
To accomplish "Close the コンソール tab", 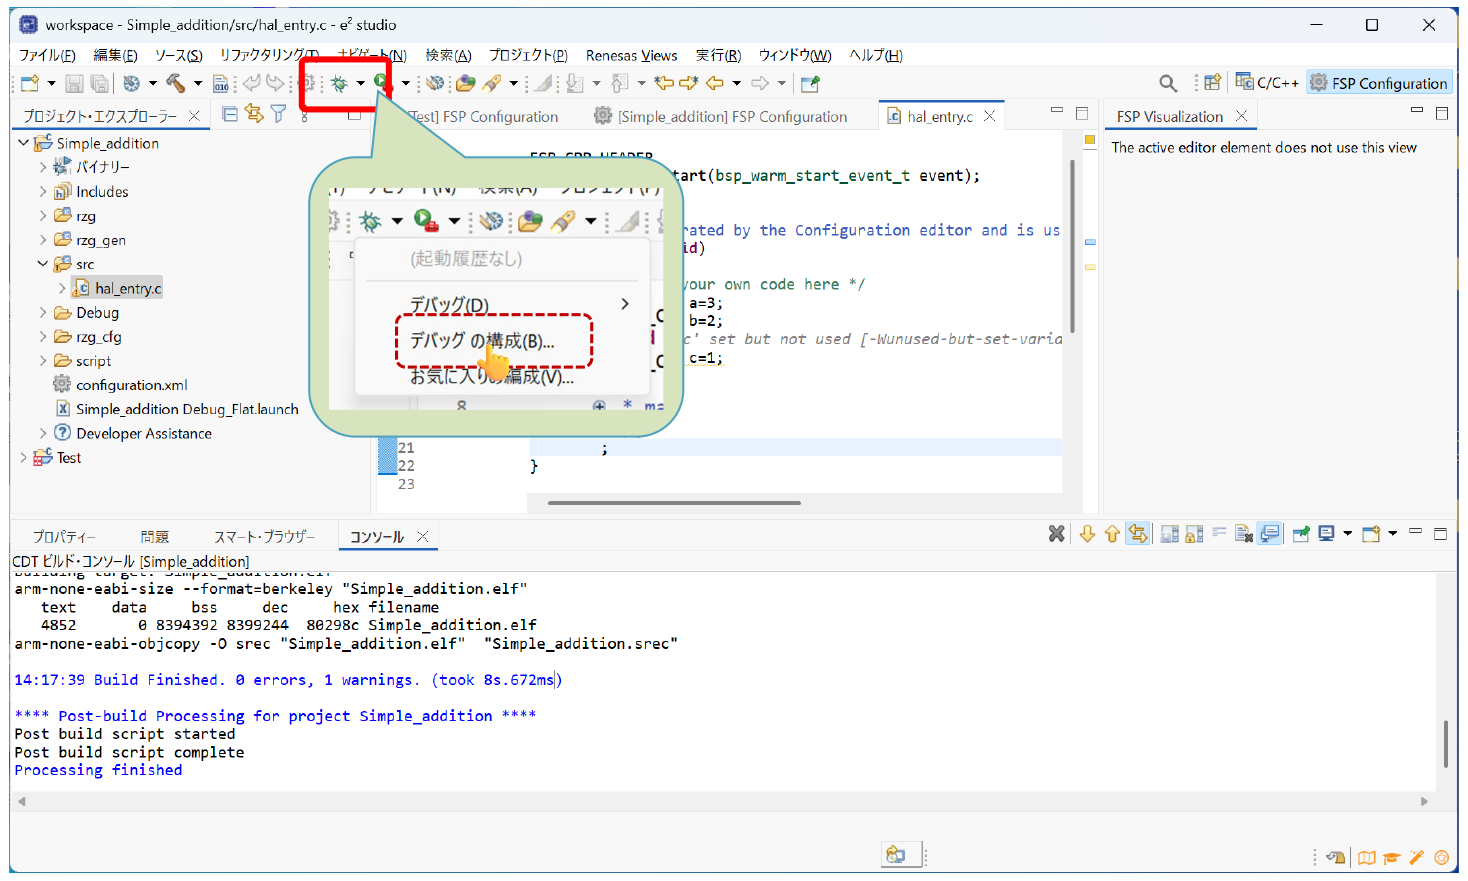I will pyautogui.click(x=423, y=537).
